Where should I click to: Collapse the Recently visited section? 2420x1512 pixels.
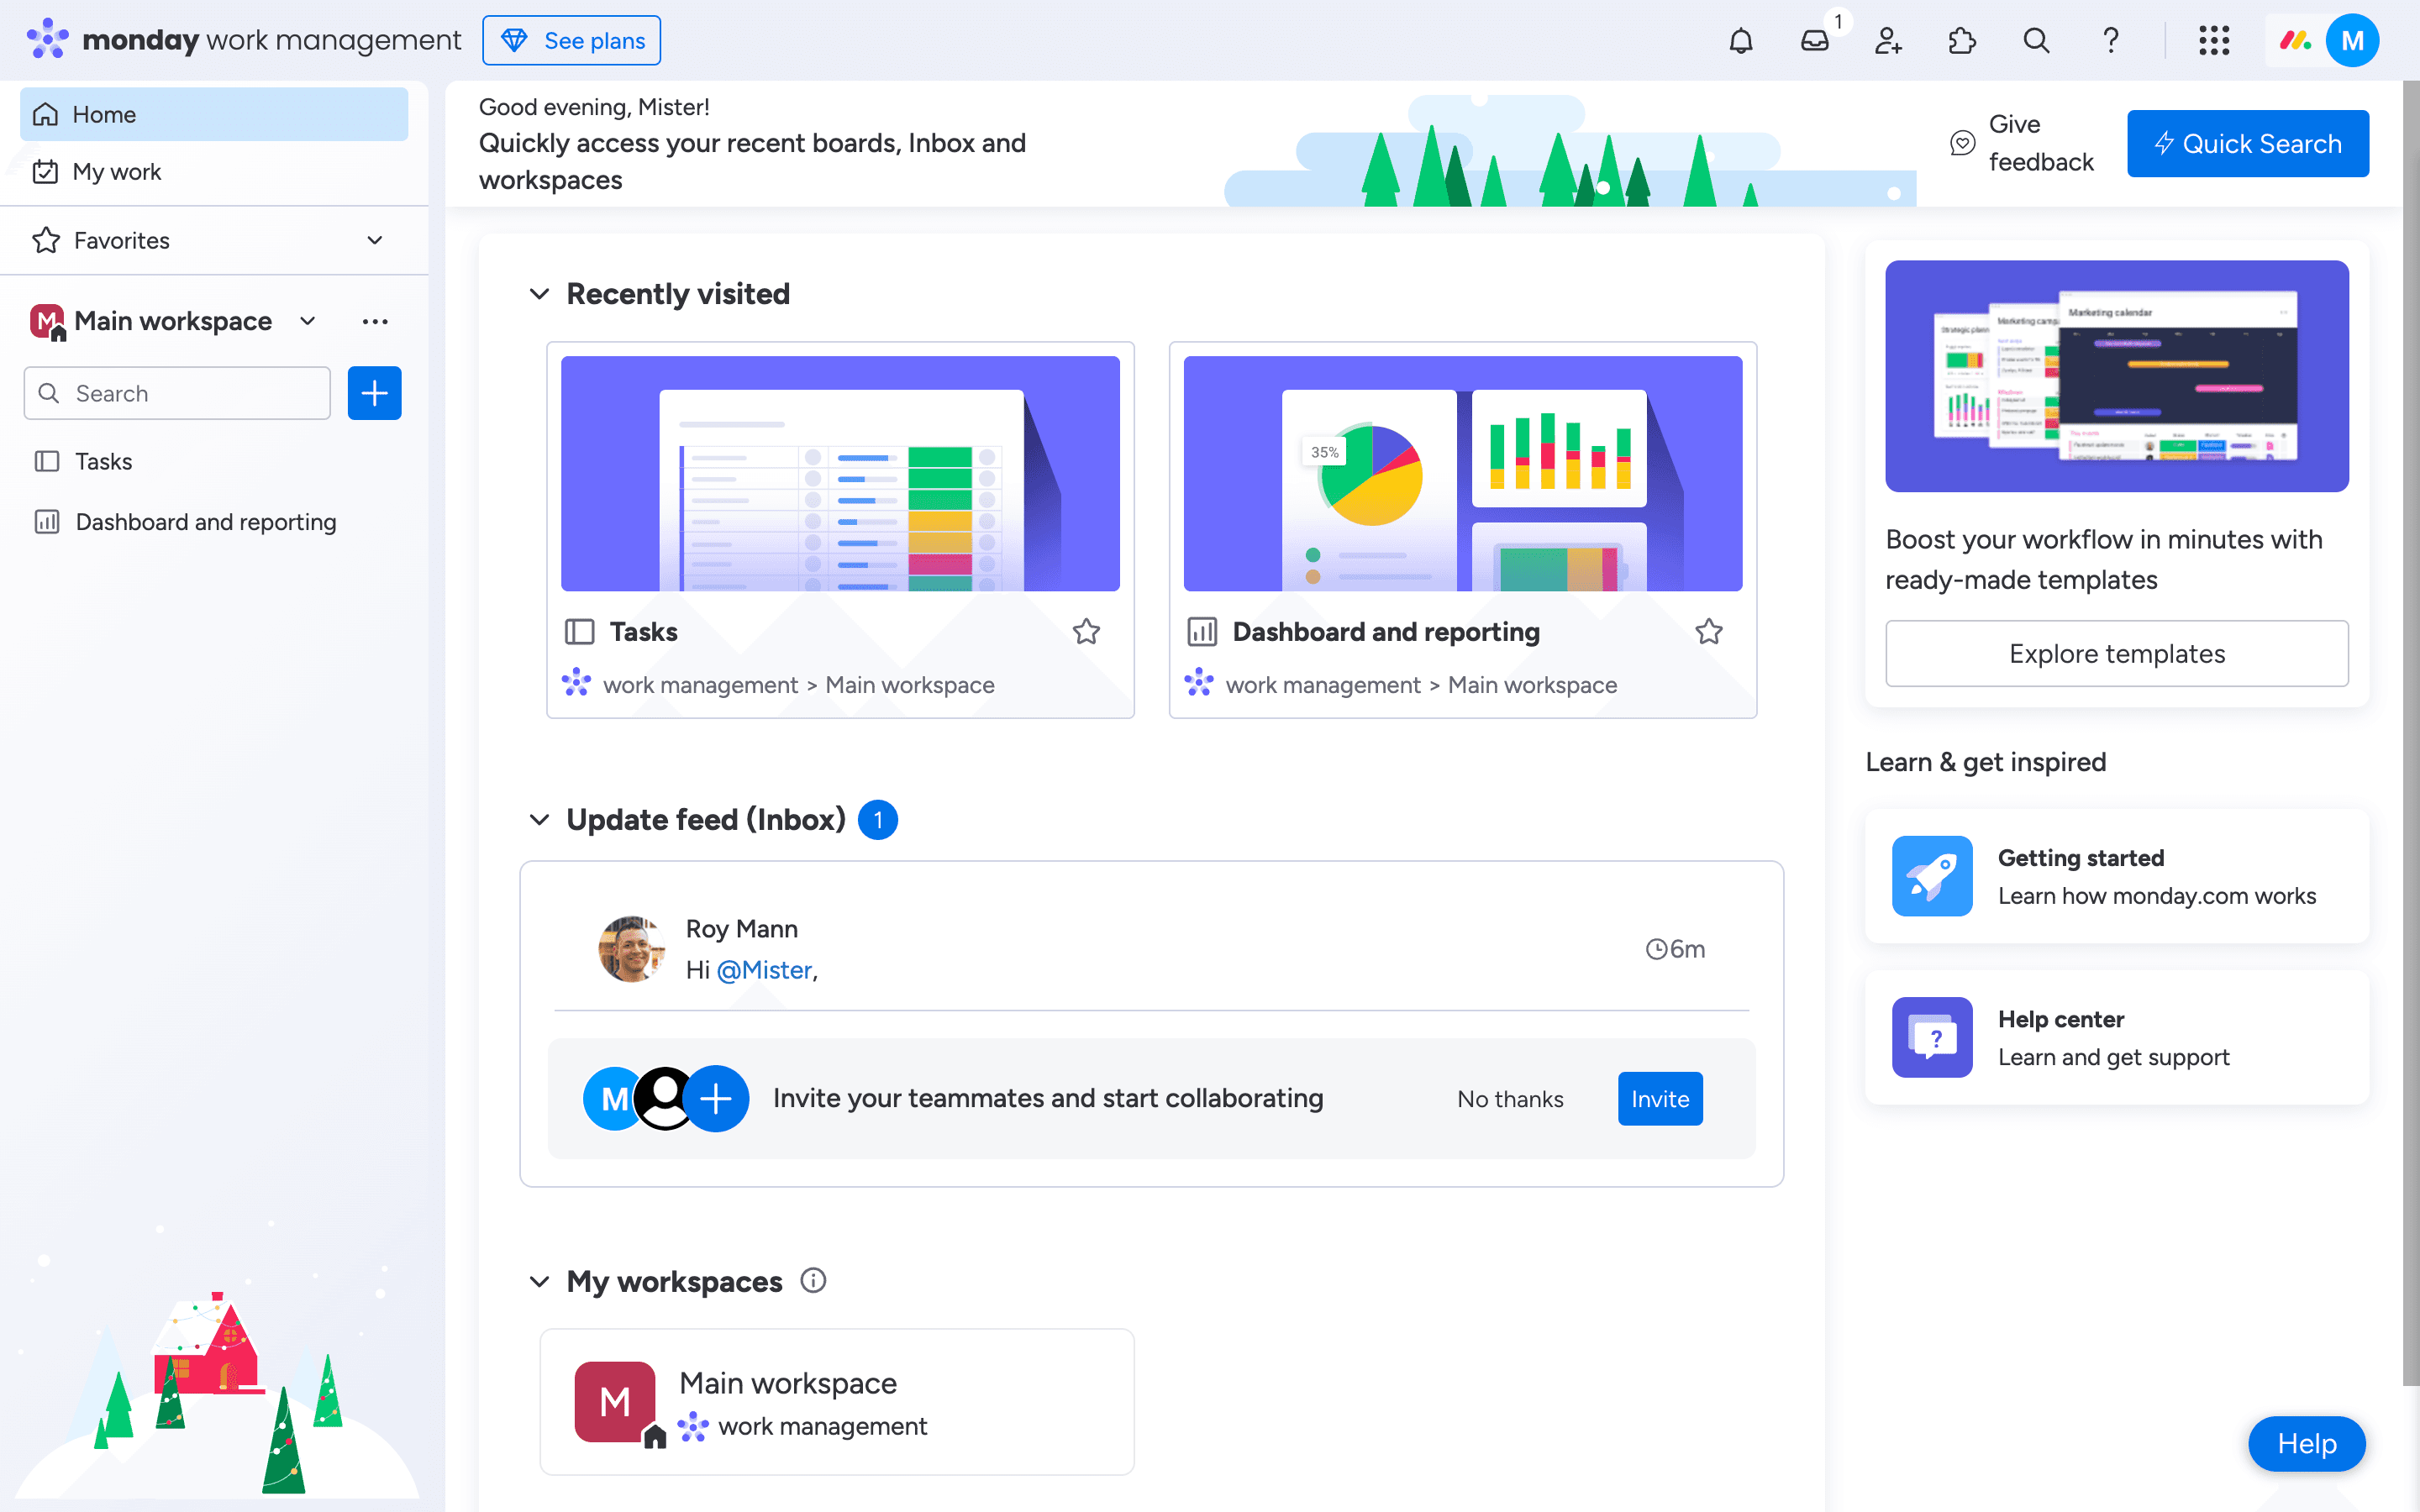click(x=539, y=294)
